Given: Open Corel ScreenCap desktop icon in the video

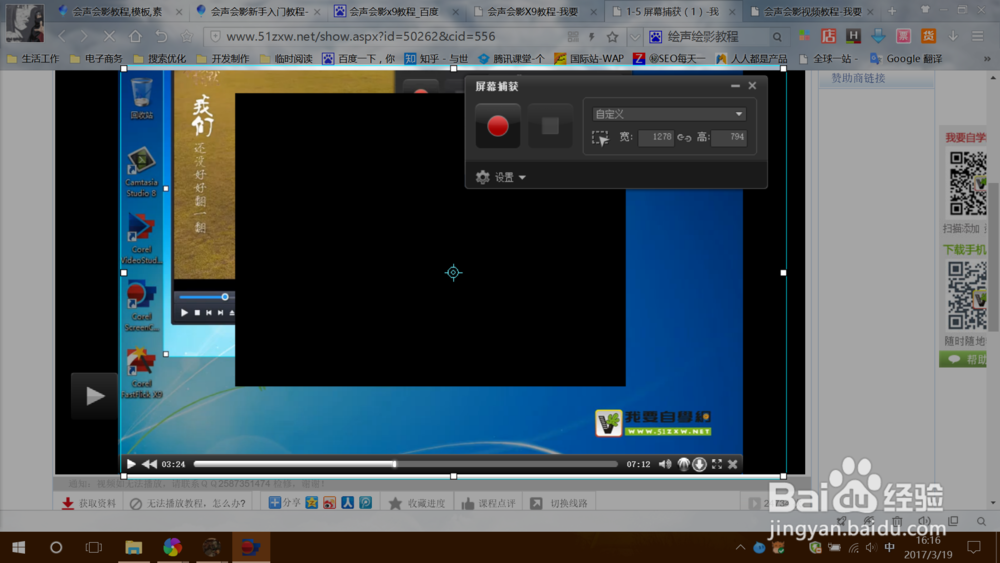Looking at the screenshot, I should 141,306.
